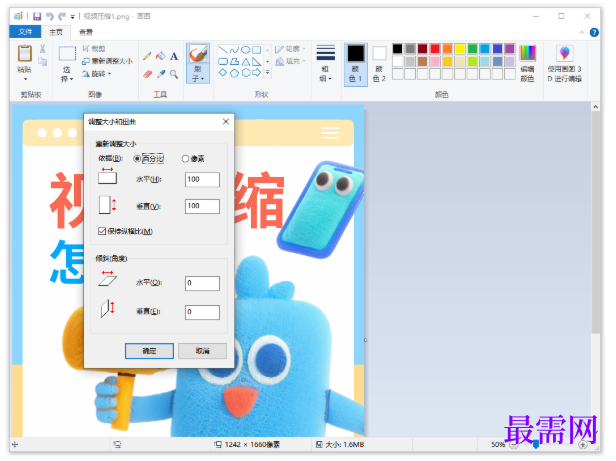Select the Percentage radio button
Screen dimensions: 616x461
[137, 159]
